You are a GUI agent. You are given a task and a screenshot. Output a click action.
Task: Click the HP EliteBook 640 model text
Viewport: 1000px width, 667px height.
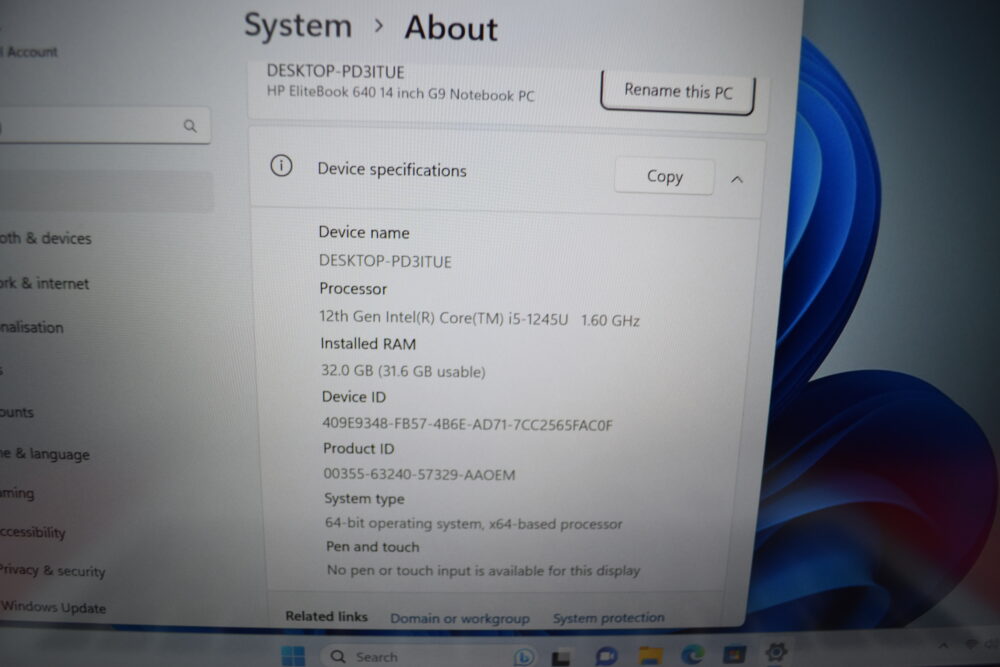pyautogui.click(x=401, y=93)
